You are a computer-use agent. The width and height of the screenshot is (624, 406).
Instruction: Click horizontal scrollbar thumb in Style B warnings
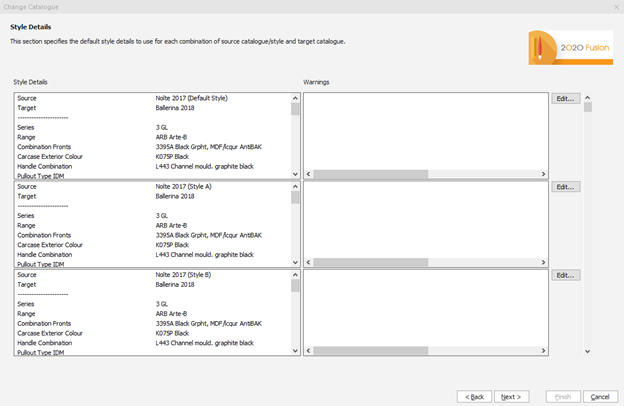[370, 351]
